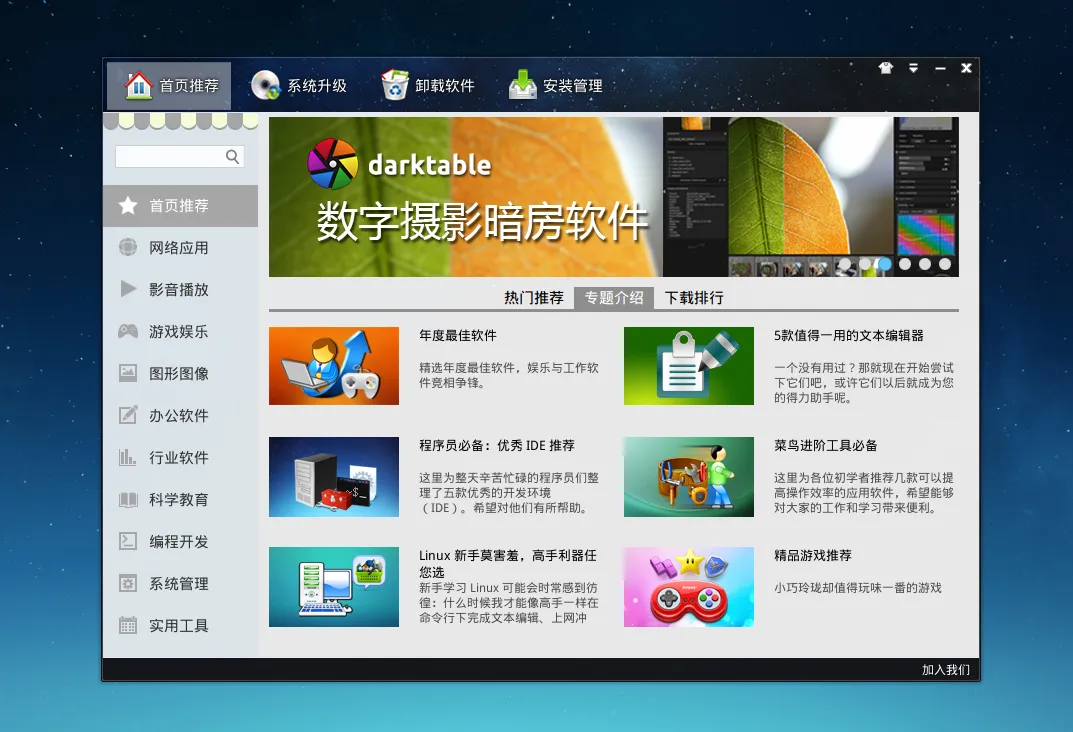Viewport: 1073px width, 732px height.
Task: Switch to the 下载排行 tab
Action: pyautogui.click(x=694, y=298)
